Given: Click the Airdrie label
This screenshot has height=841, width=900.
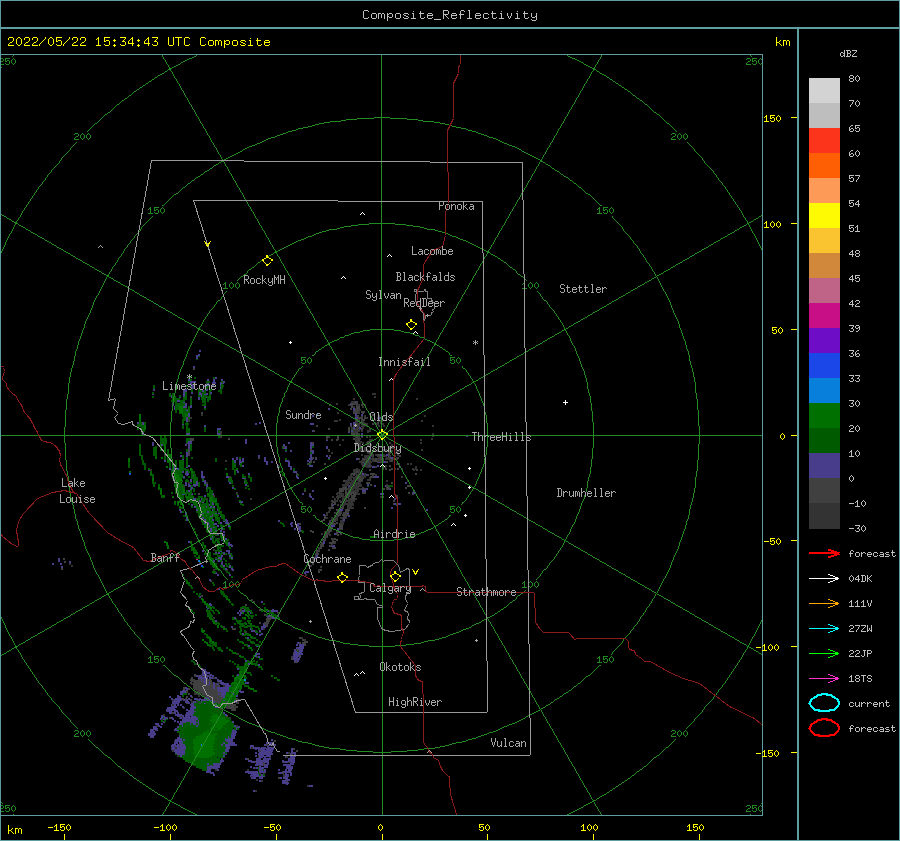Looking at the screenshot, I should pyautogui.click(x=394, y=534).
